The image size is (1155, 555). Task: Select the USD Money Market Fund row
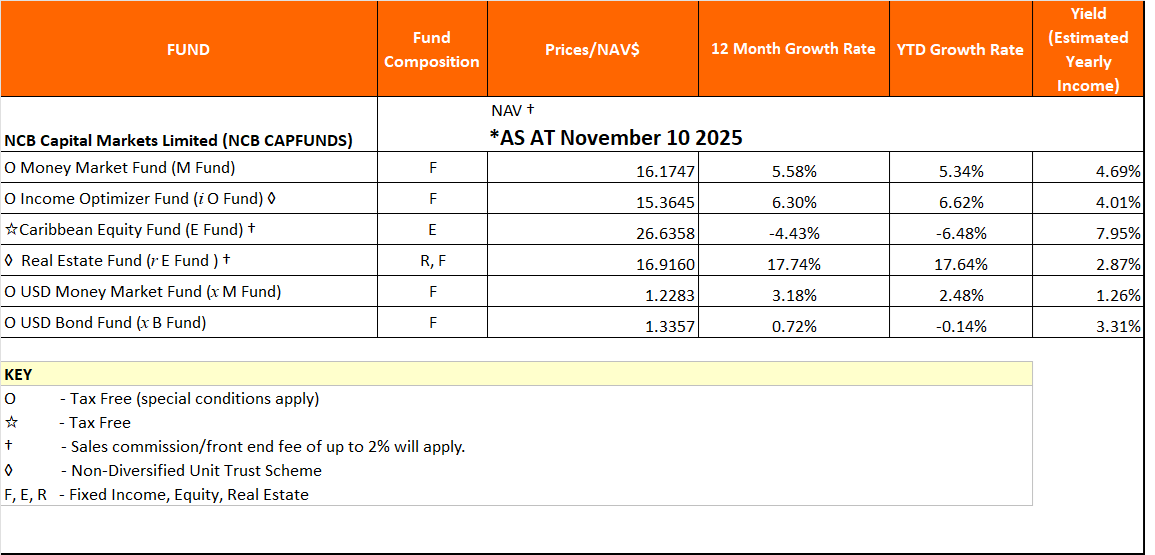[142, 292]
